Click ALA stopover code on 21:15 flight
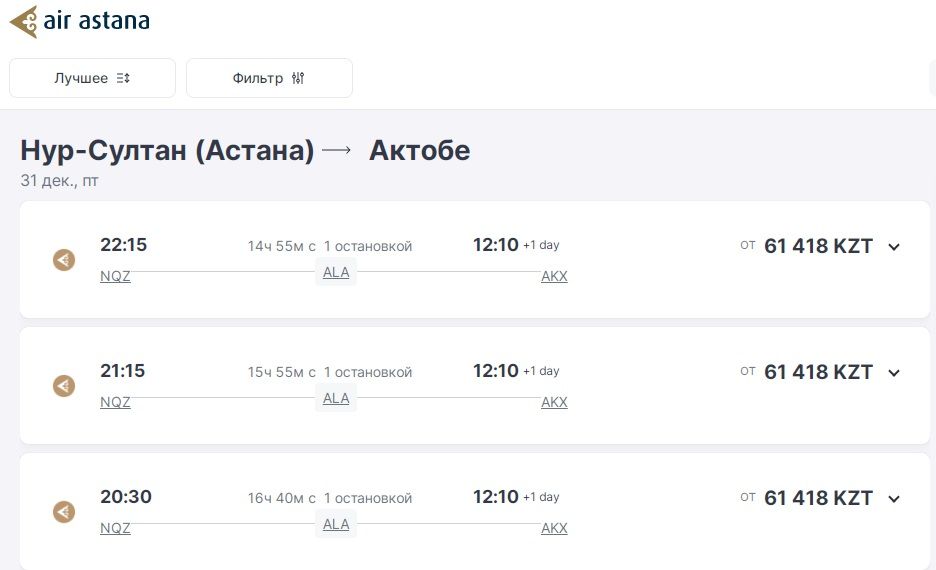 pyautogui.click(x=336, y=398)
